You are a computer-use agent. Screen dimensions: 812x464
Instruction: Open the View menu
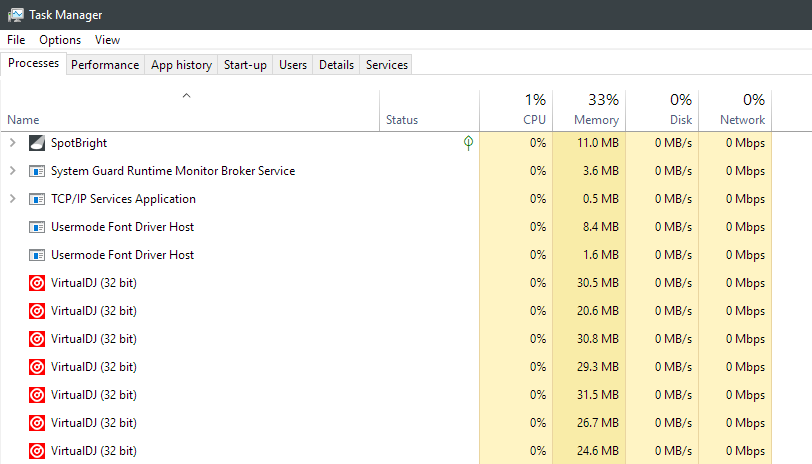(x=107, y=40)
